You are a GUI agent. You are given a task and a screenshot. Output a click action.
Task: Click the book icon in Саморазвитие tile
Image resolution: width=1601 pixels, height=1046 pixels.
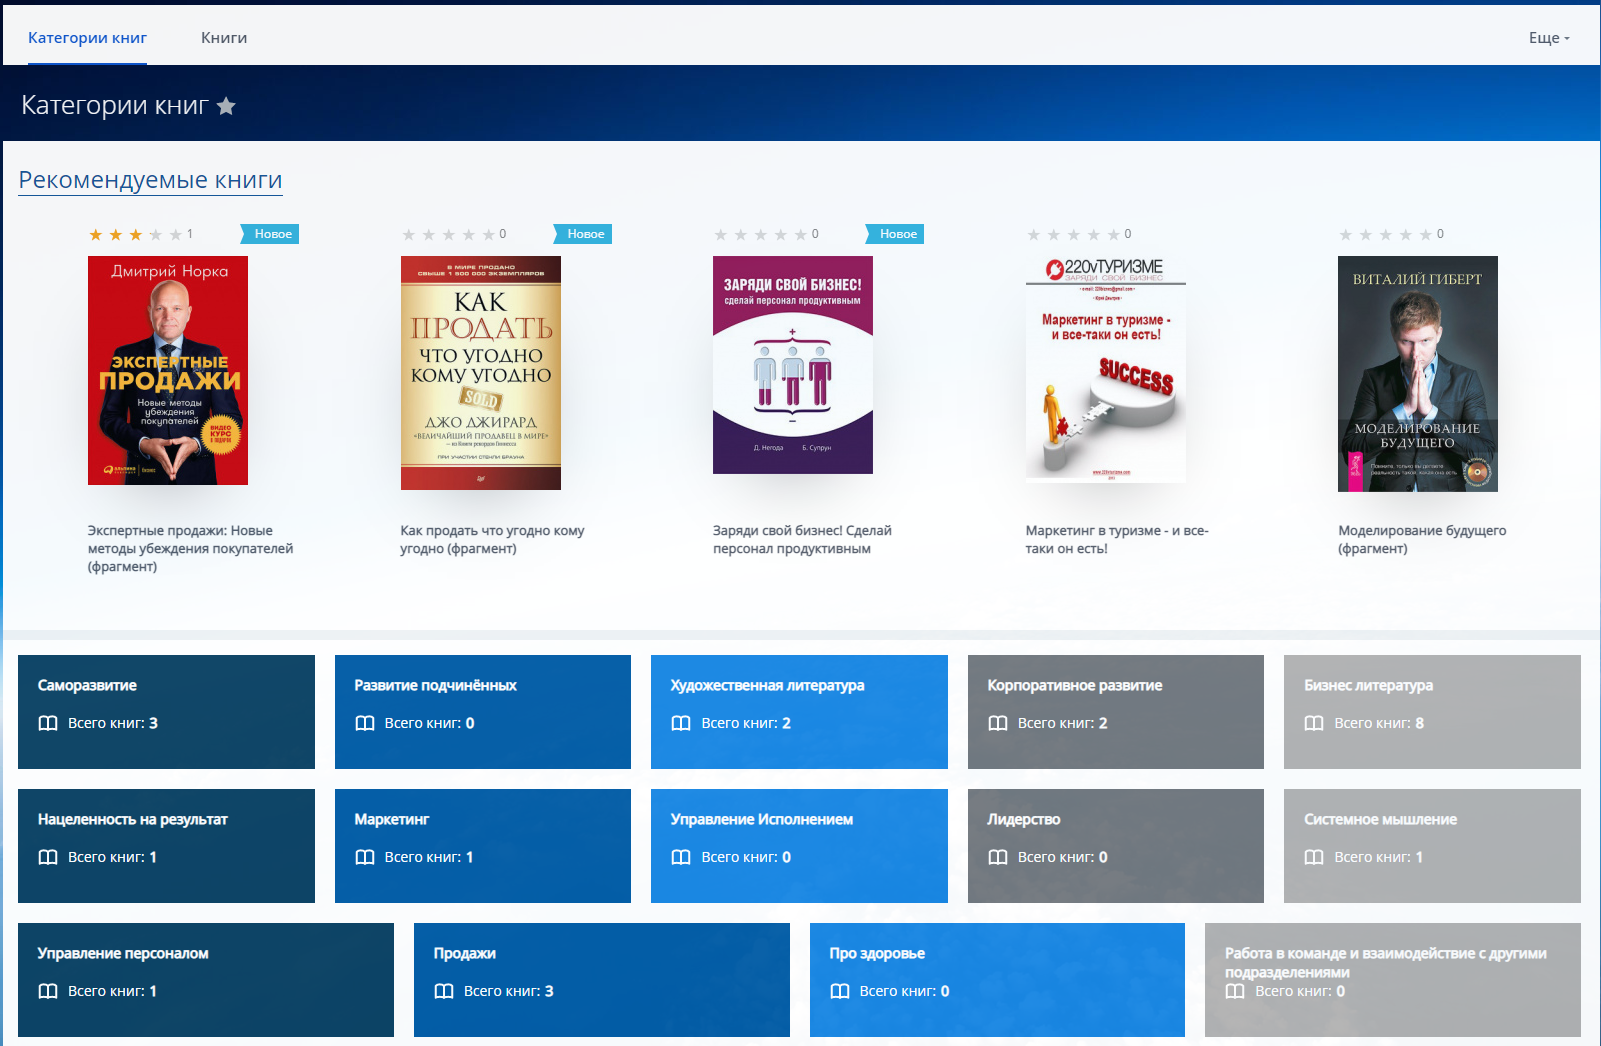click(48, 723)
